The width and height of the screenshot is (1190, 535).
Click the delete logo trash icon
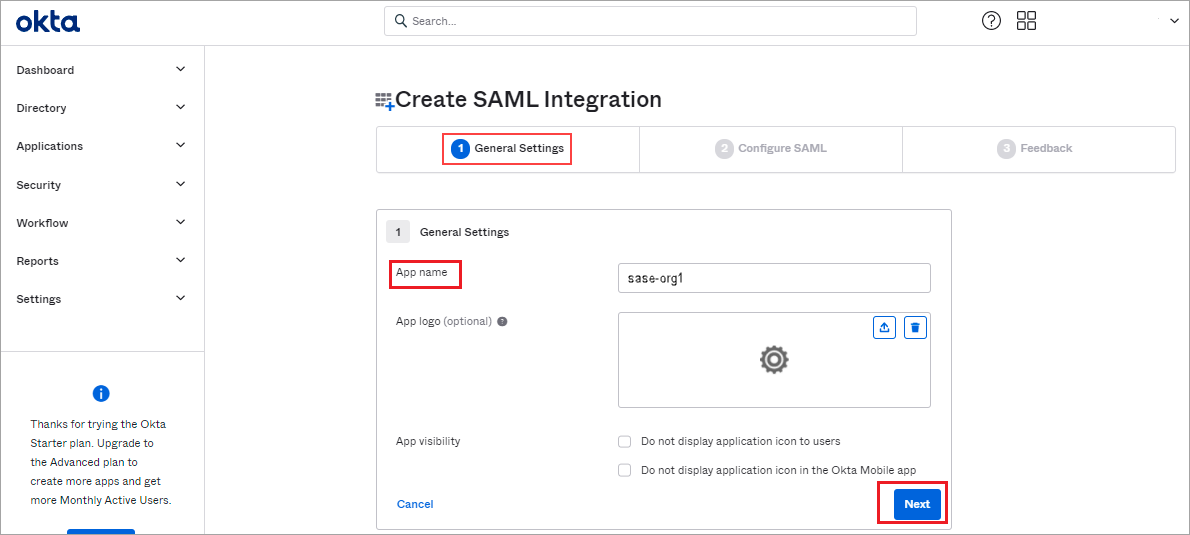pyautogui.click(x=914, y=328)
